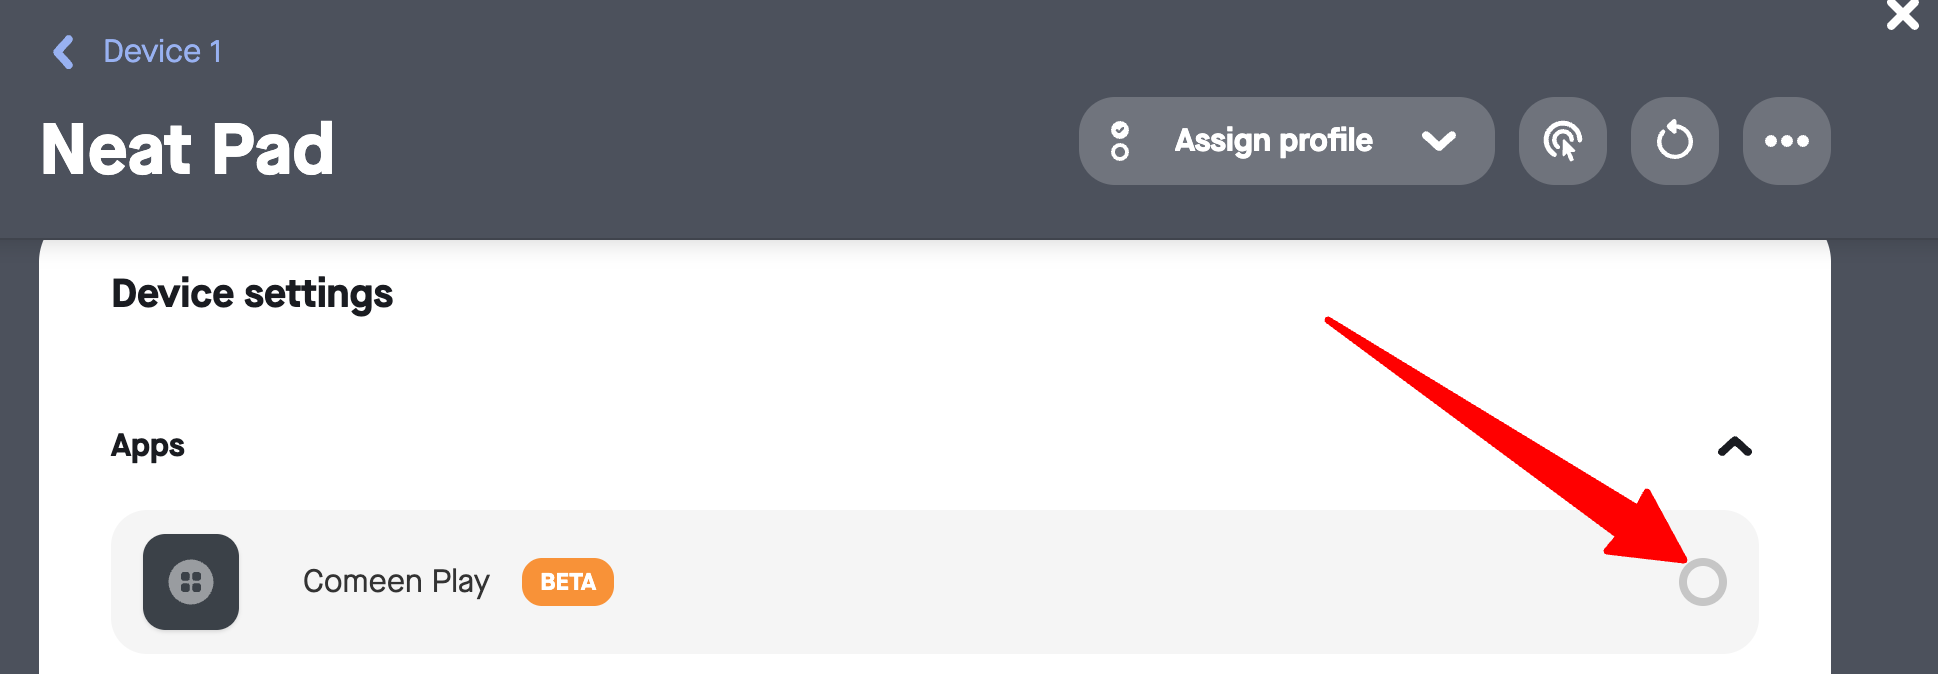Screen dimensions: 1938x674
Task: Collapse the Apps section using the up chevron
Action: [x=1735, y=447]
